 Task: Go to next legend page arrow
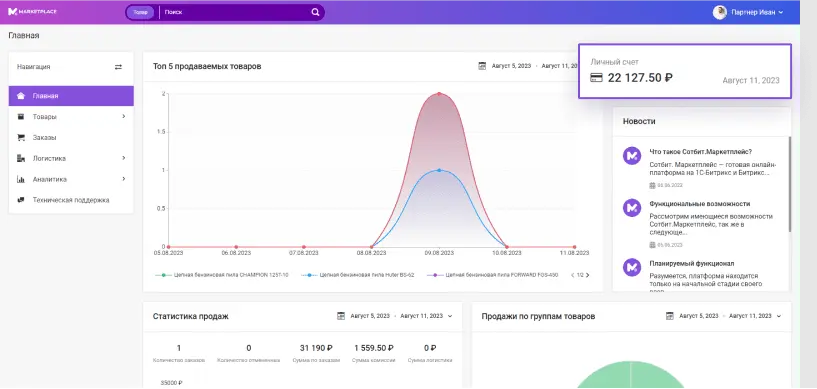[x=588, y=275]
